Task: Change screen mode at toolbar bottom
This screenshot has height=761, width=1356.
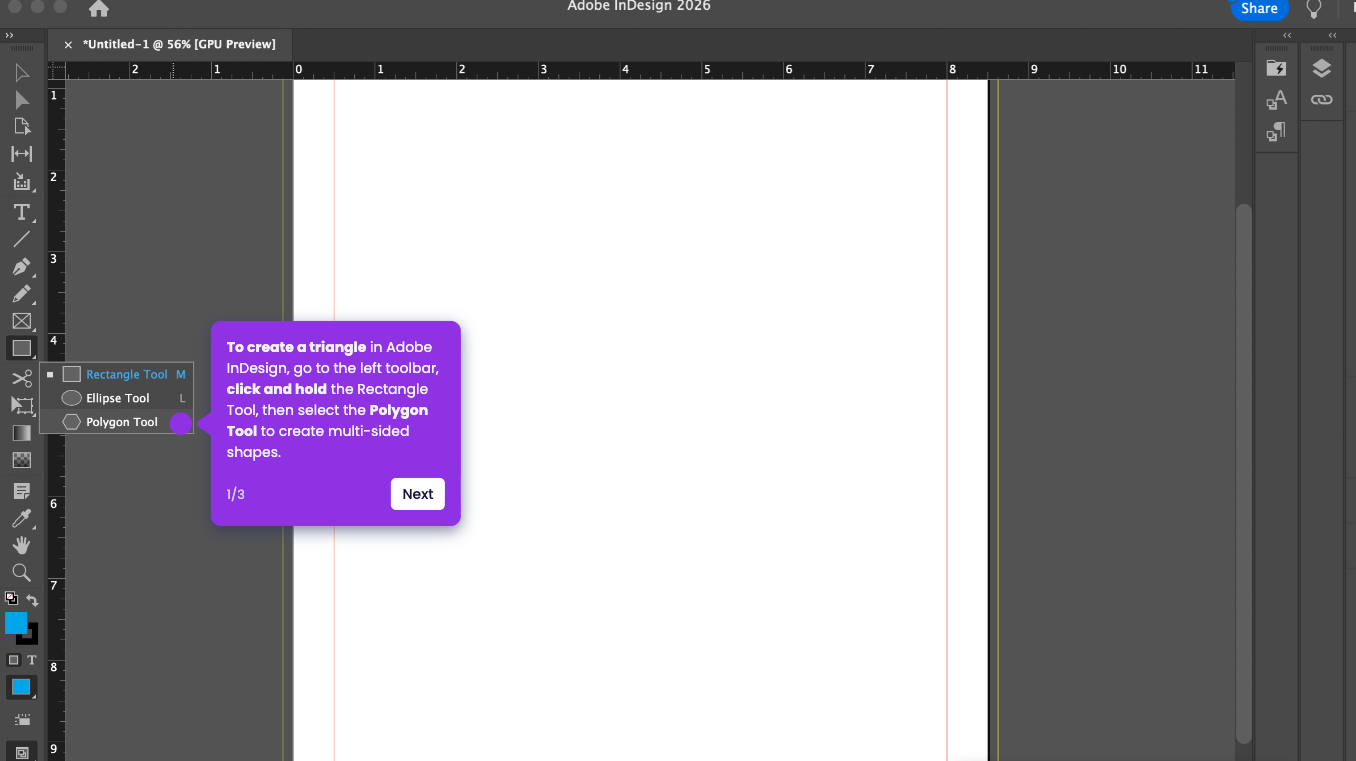Action: [22, 752]
